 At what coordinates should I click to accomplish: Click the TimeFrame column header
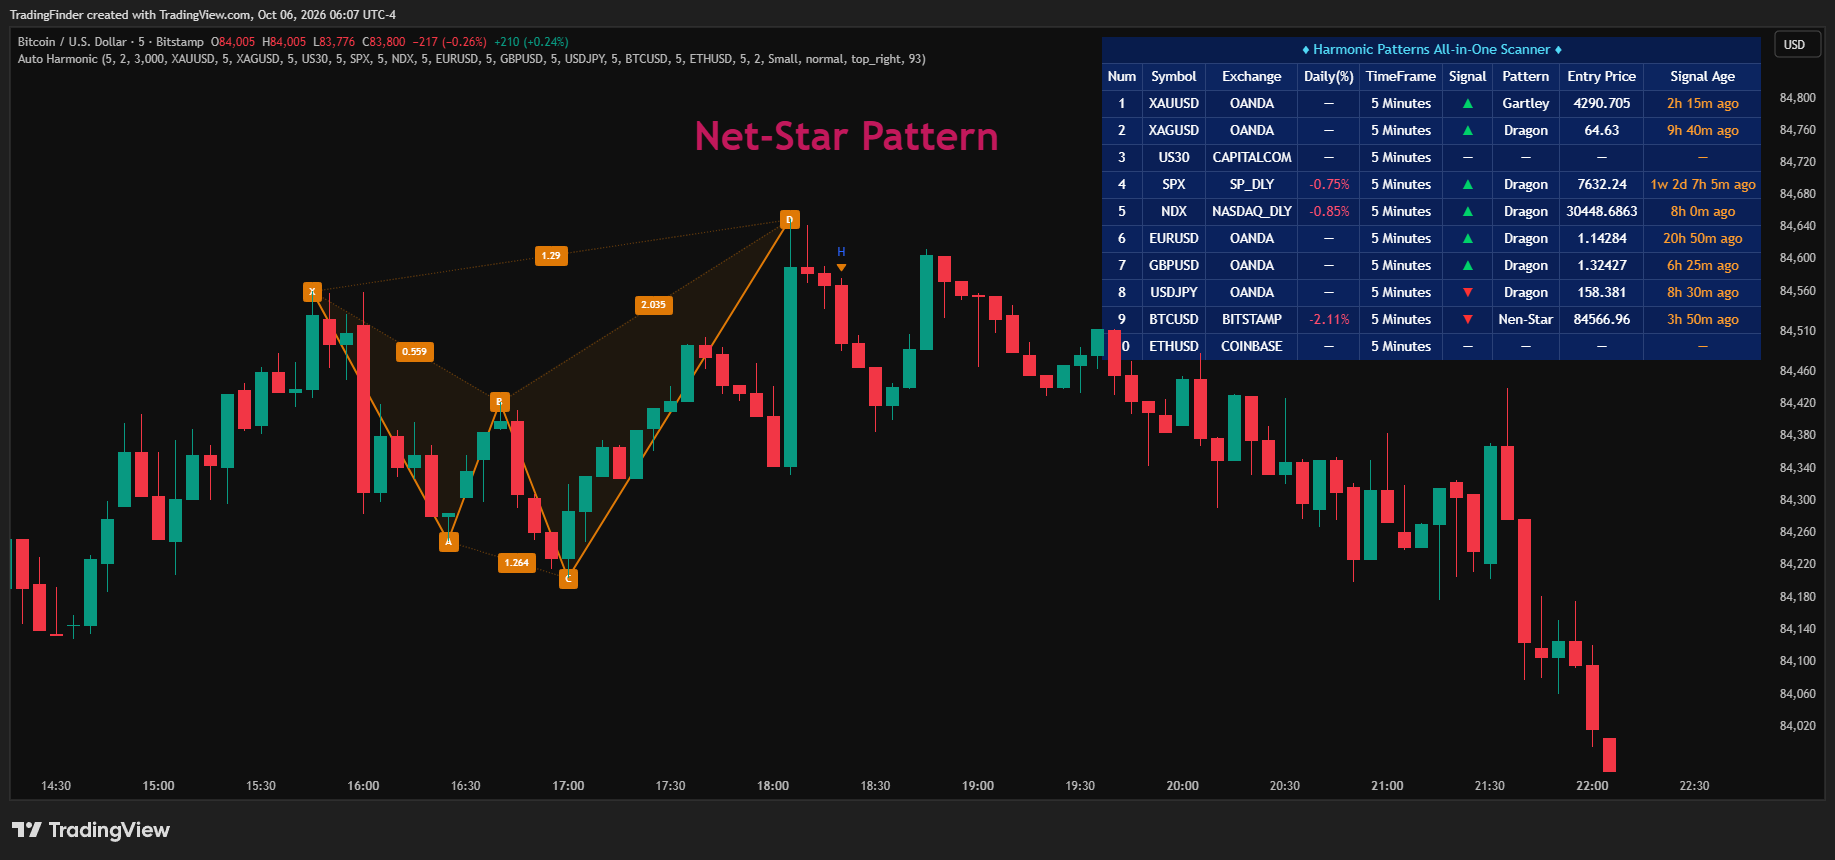pyautogui.click(x=1400, y=77)
